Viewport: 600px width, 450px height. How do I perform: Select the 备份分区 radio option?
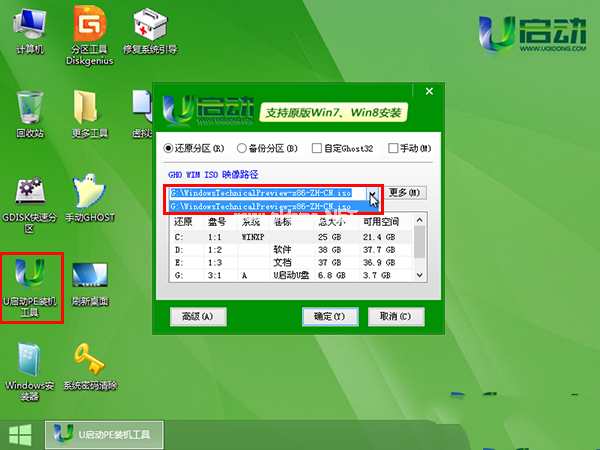coord(240,148)
